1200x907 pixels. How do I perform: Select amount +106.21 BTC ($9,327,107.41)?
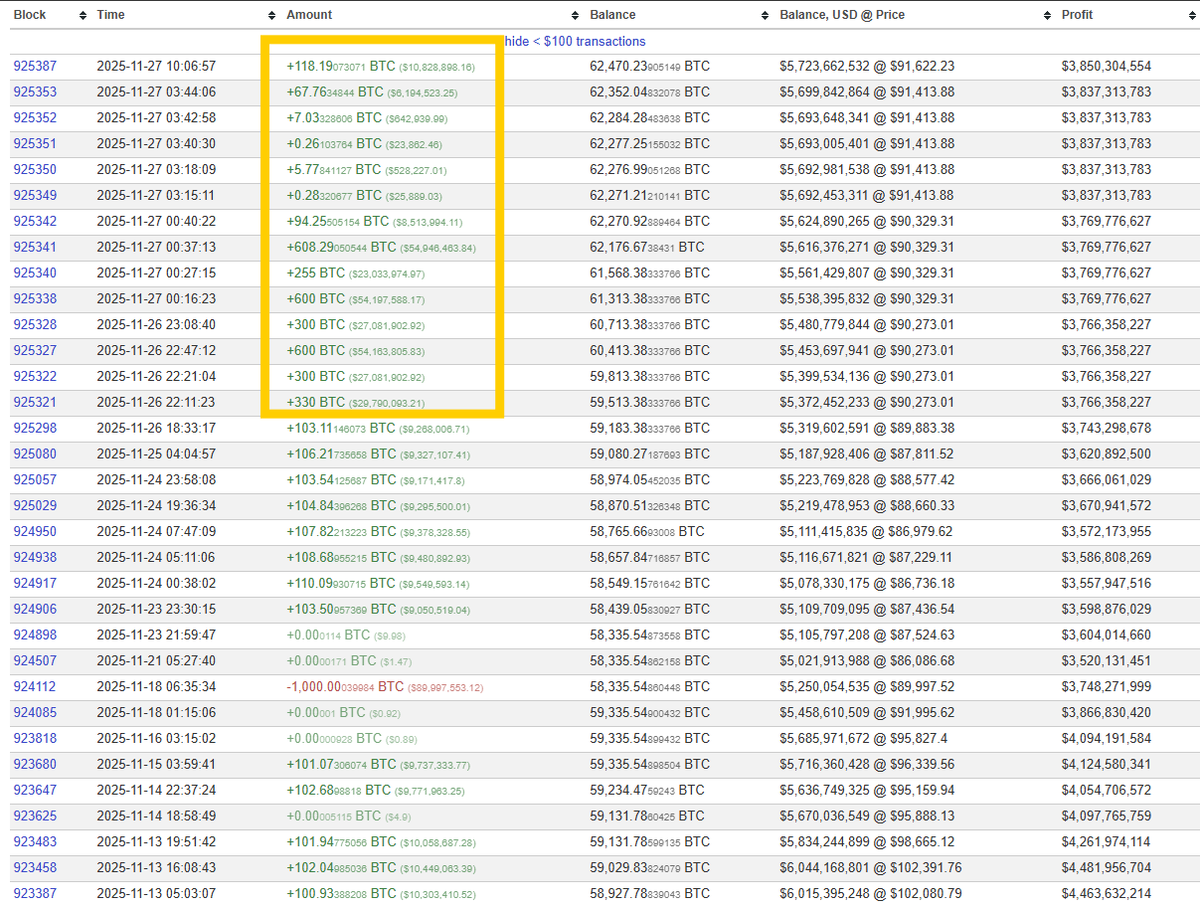(x=378, y=454)
